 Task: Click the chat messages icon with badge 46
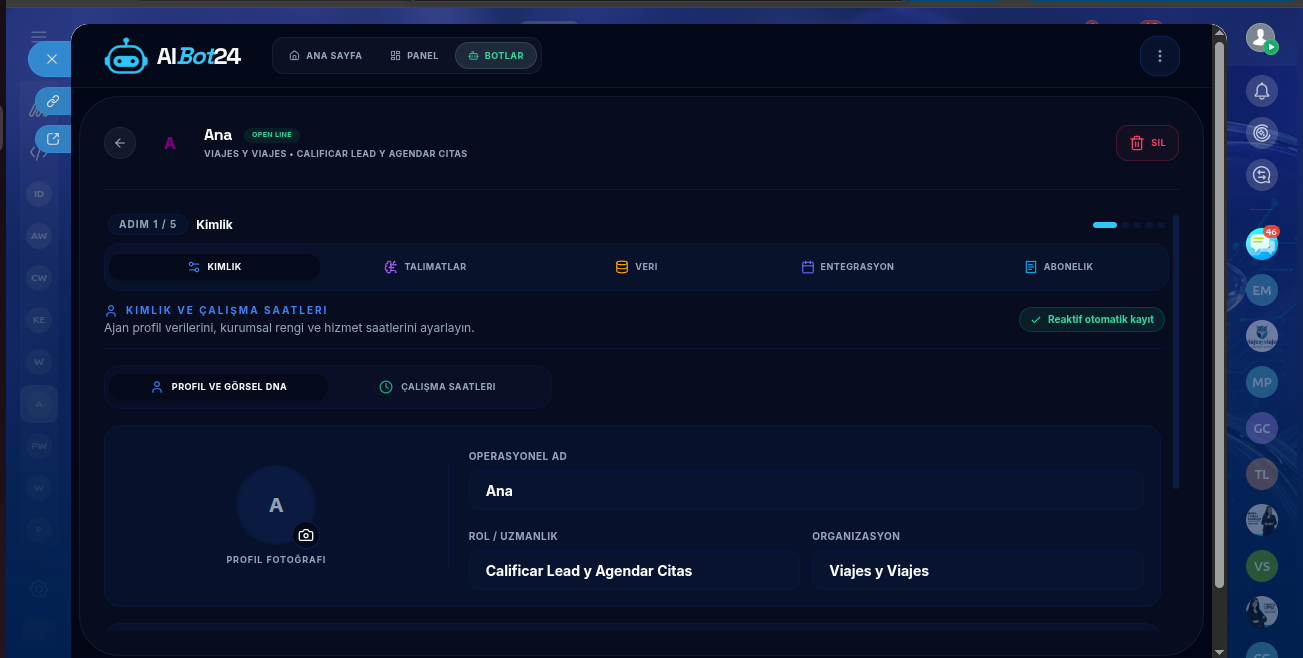click(1262, 242)
